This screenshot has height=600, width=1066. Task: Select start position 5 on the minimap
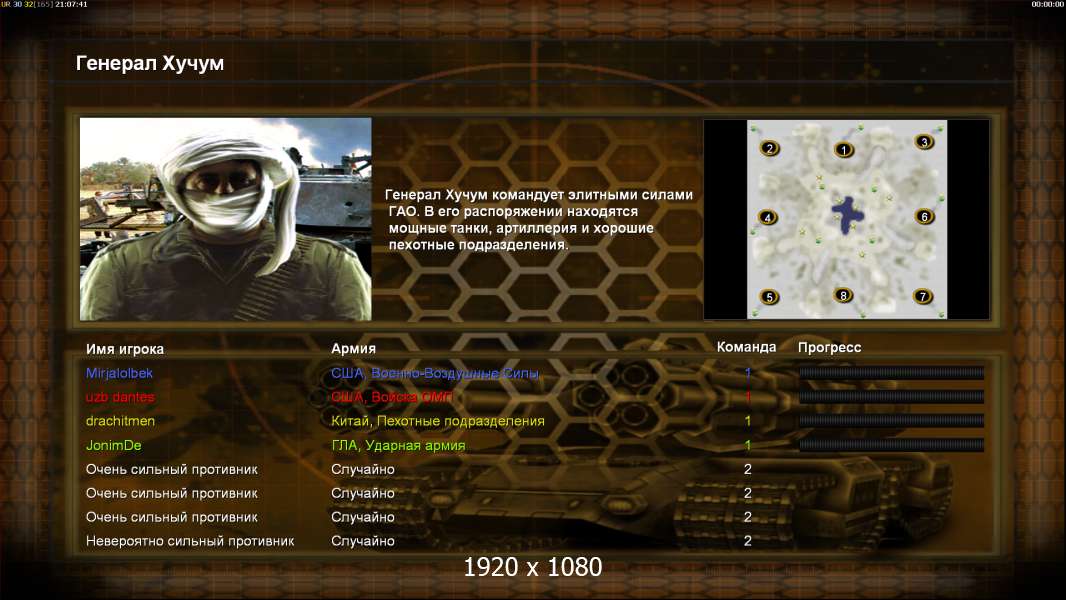[x=770, y=297]
